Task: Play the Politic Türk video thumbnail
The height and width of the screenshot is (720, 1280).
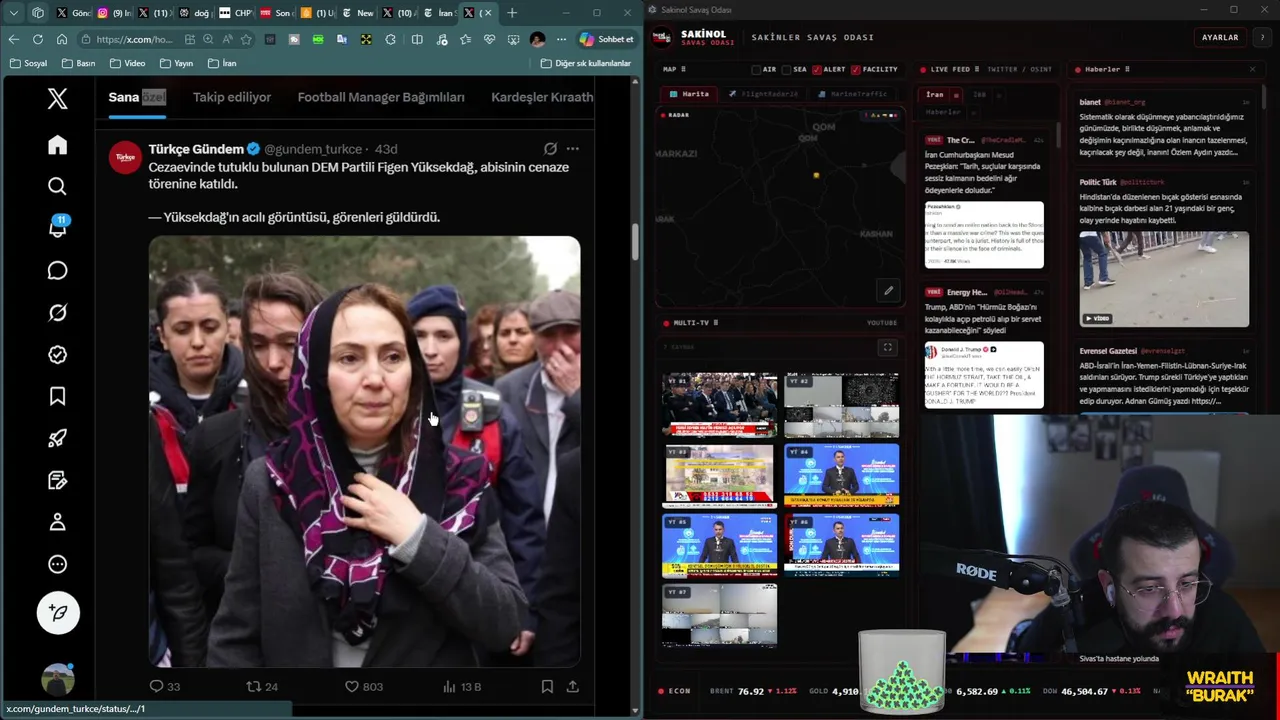Action: tap(1164, 279)
